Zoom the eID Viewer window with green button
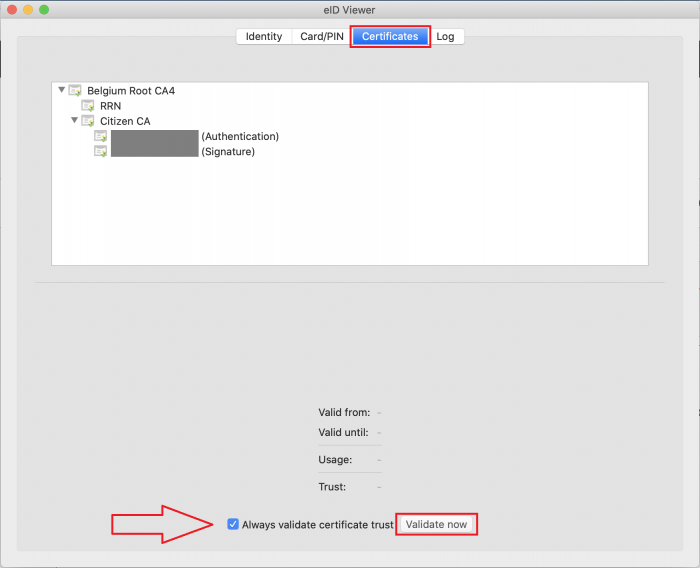This screenshot has height=568, width=700. (x=44, y=9)
